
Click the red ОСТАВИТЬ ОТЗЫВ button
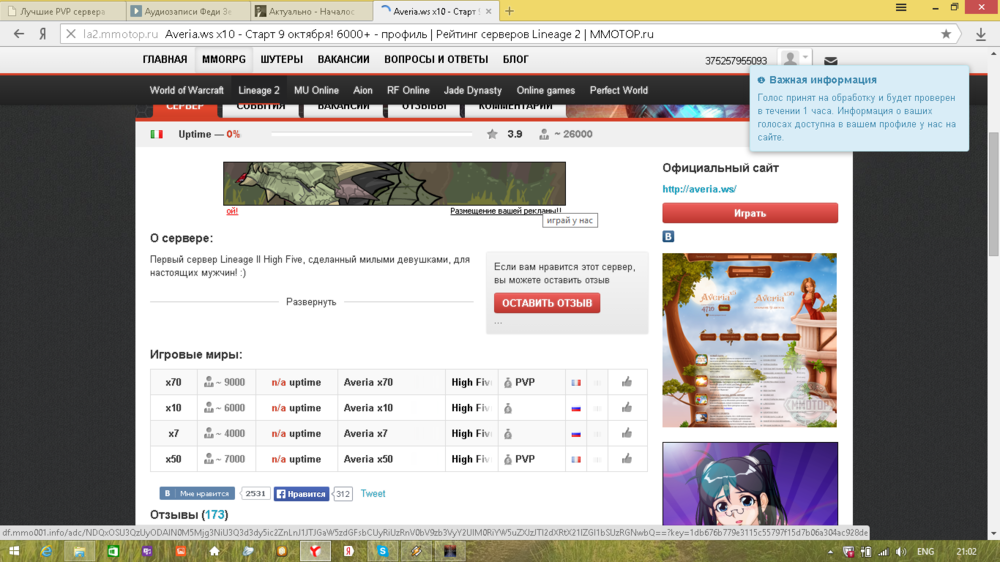(547, 303)
